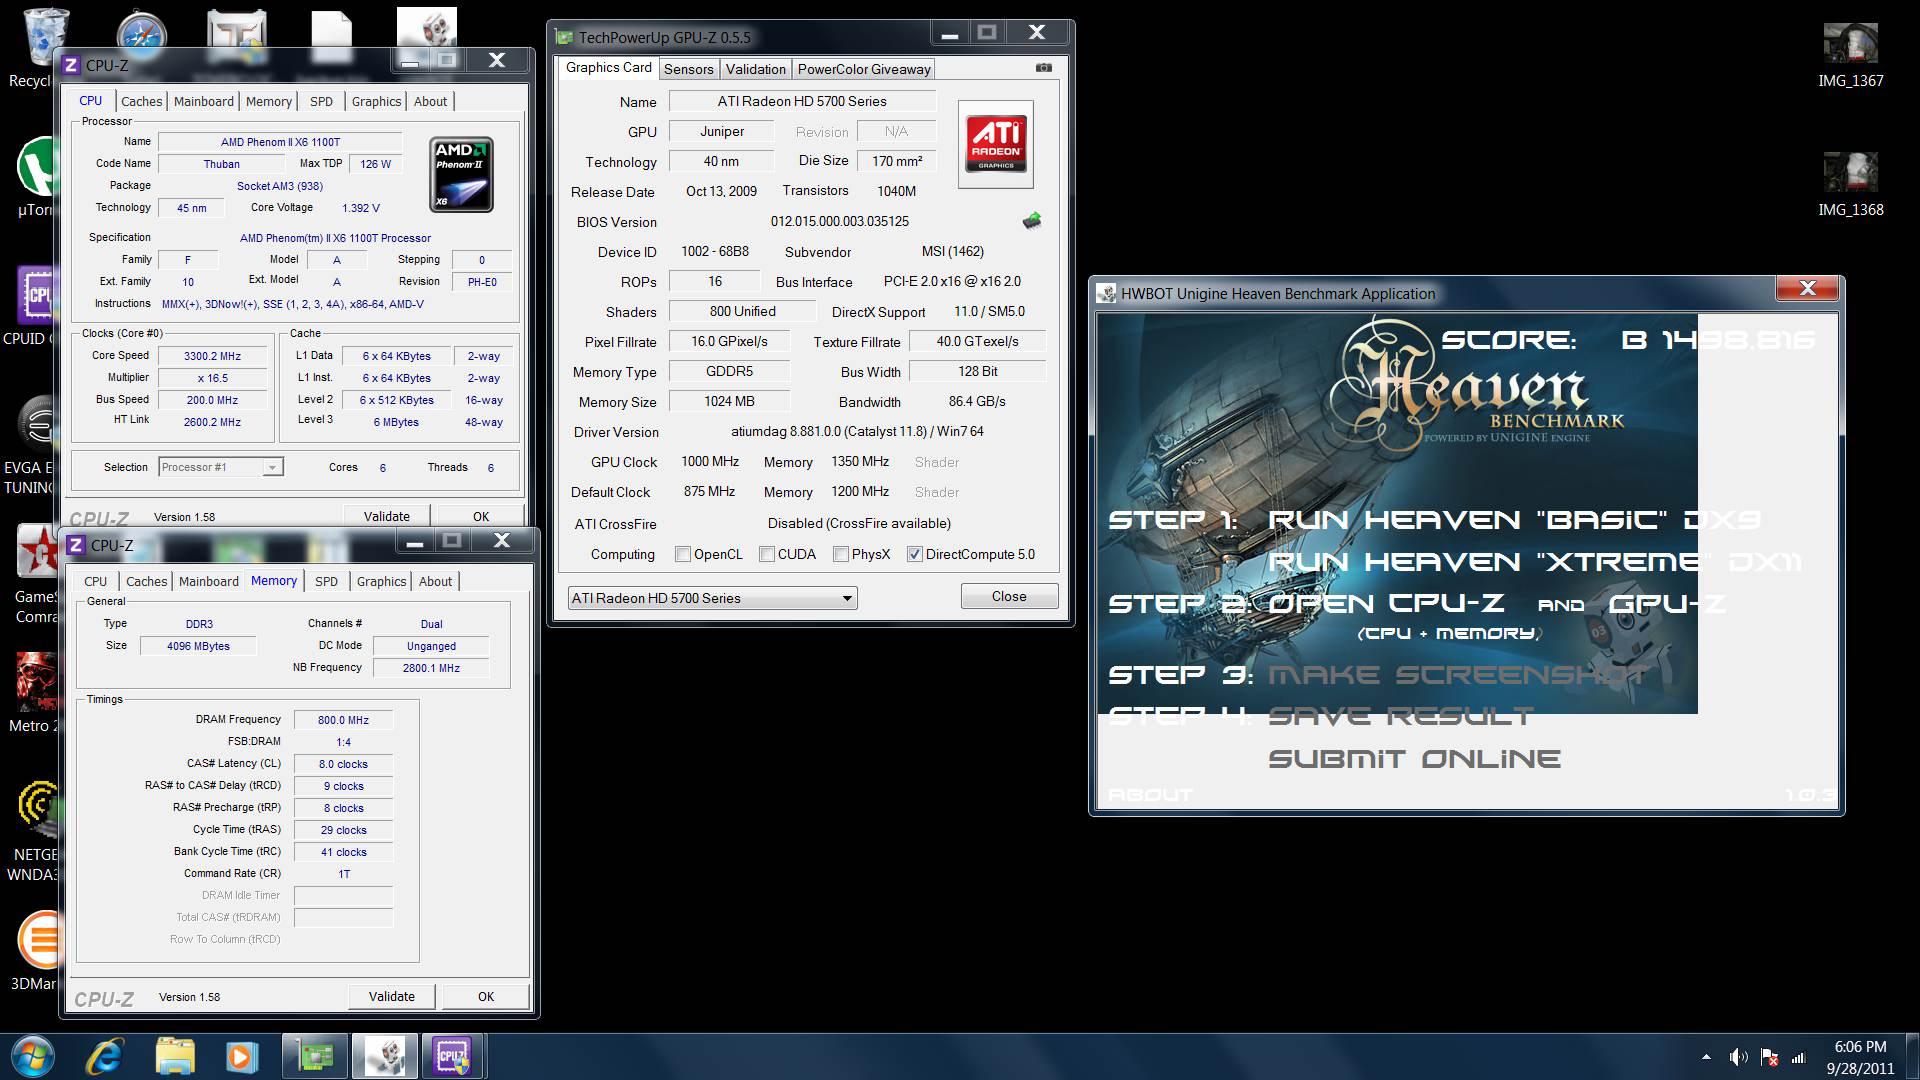
Task: Open Caches tab in upper CPU-Z window
Action: coord(141,101)
